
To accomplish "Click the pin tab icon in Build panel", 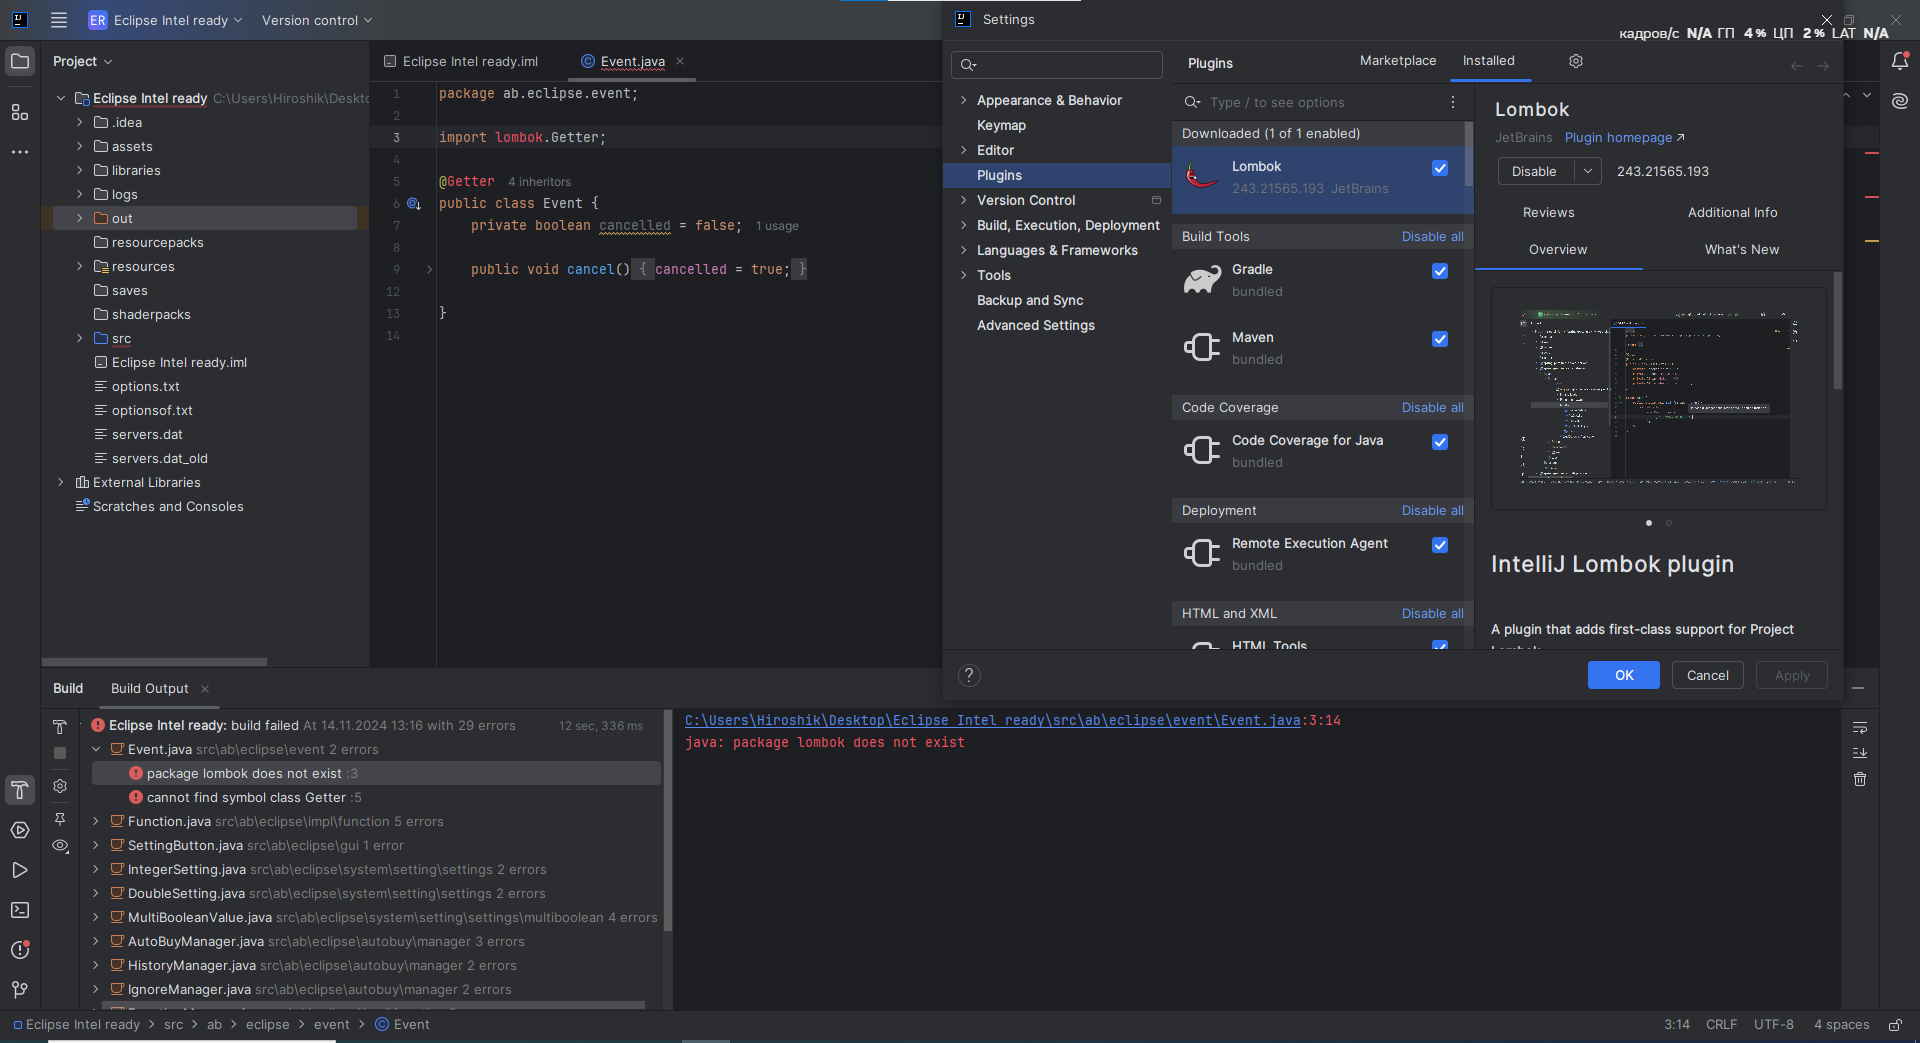I will pyautogui.click(x=60, y=819).
